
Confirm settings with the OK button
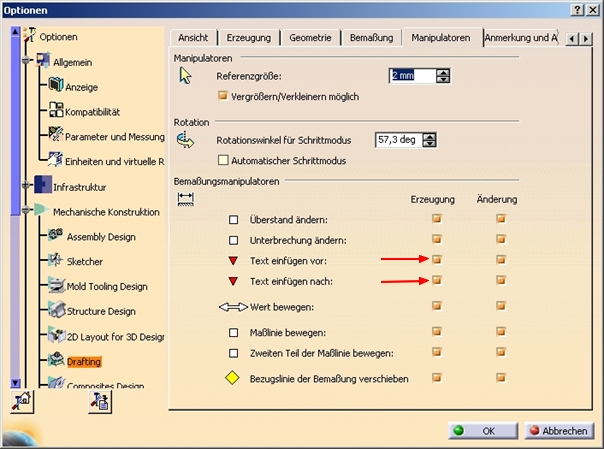(483, 431)
